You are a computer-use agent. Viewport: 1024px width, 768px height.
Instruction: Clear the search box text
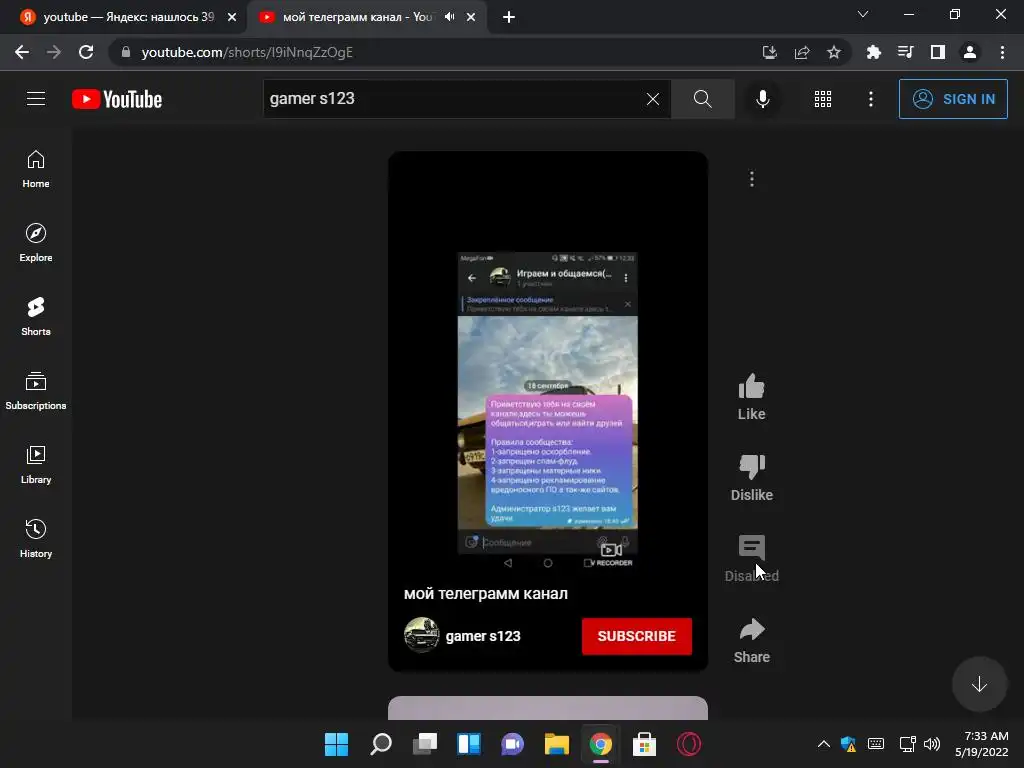pos(652,99)
